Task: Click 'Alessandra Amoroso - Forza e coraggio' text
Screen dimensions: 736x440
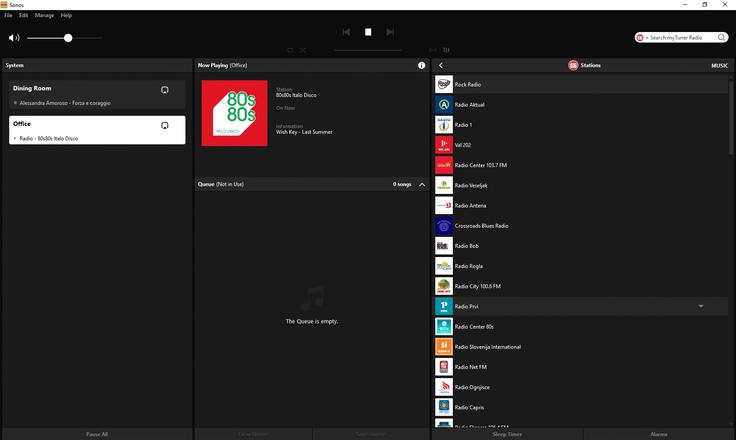Action: pyautogui.click(x=65, y=103)
